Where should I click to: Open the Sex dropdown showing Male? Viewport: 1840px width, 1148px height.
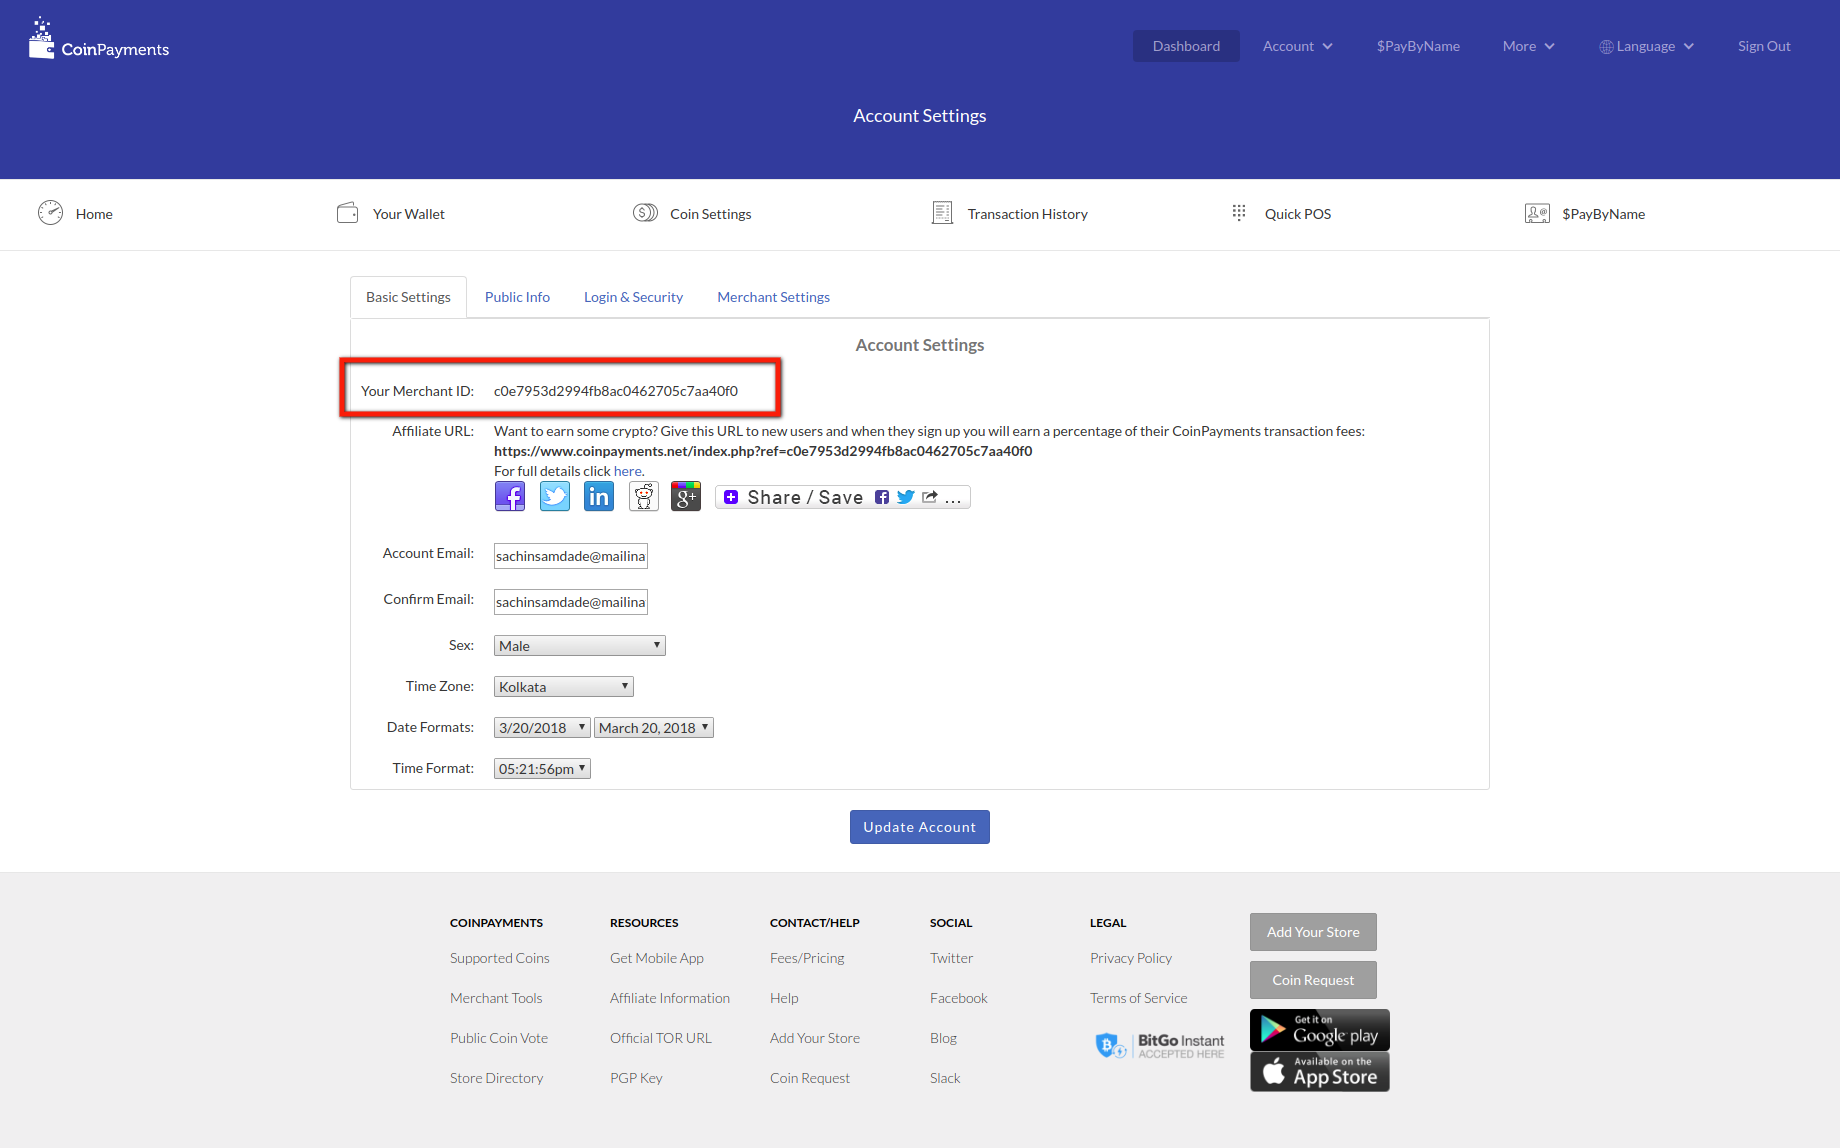click(x=580, y=646)
